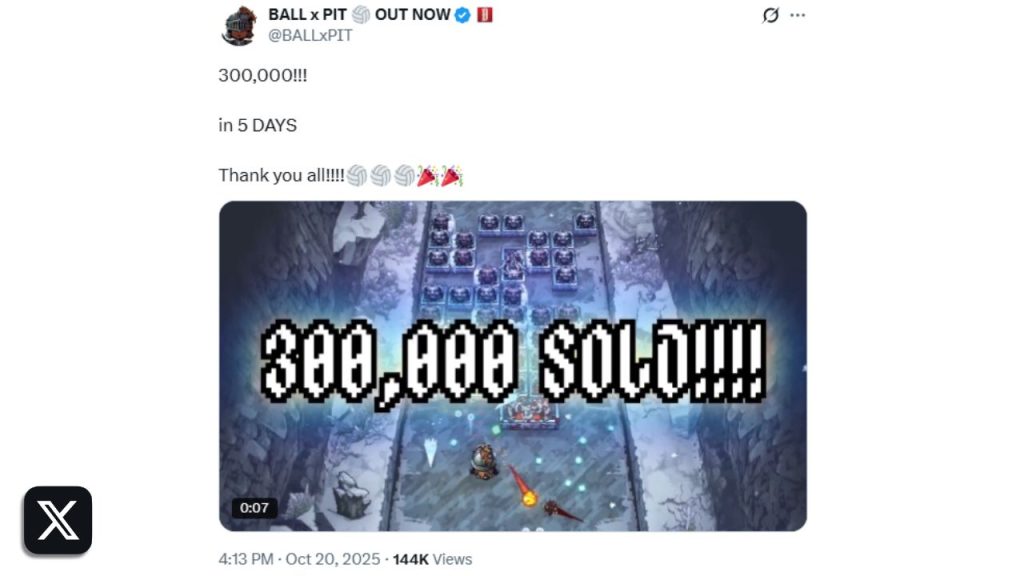The width and height of the screenshot is (1024, 576).
Task: Open the three-dot more options menu
Action: 797,15
